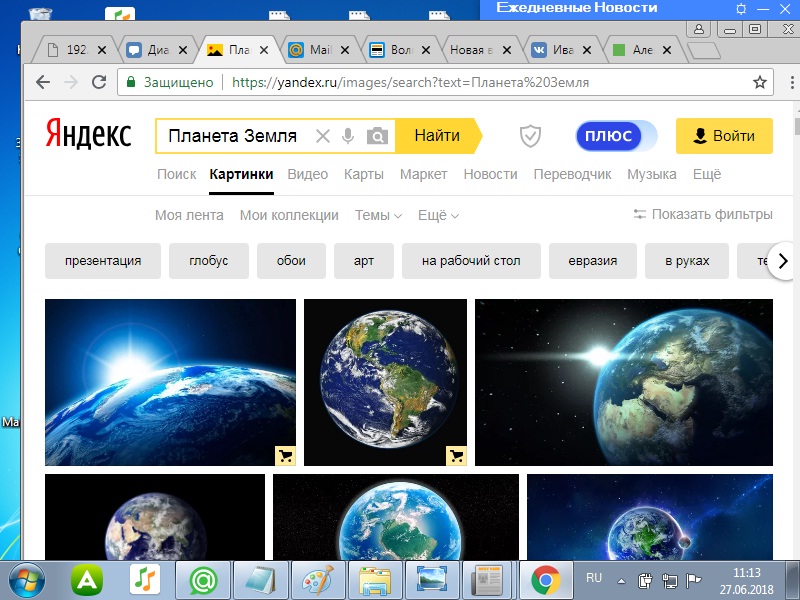Toggle the Яндекс Плюс switch

pos(616,136)
